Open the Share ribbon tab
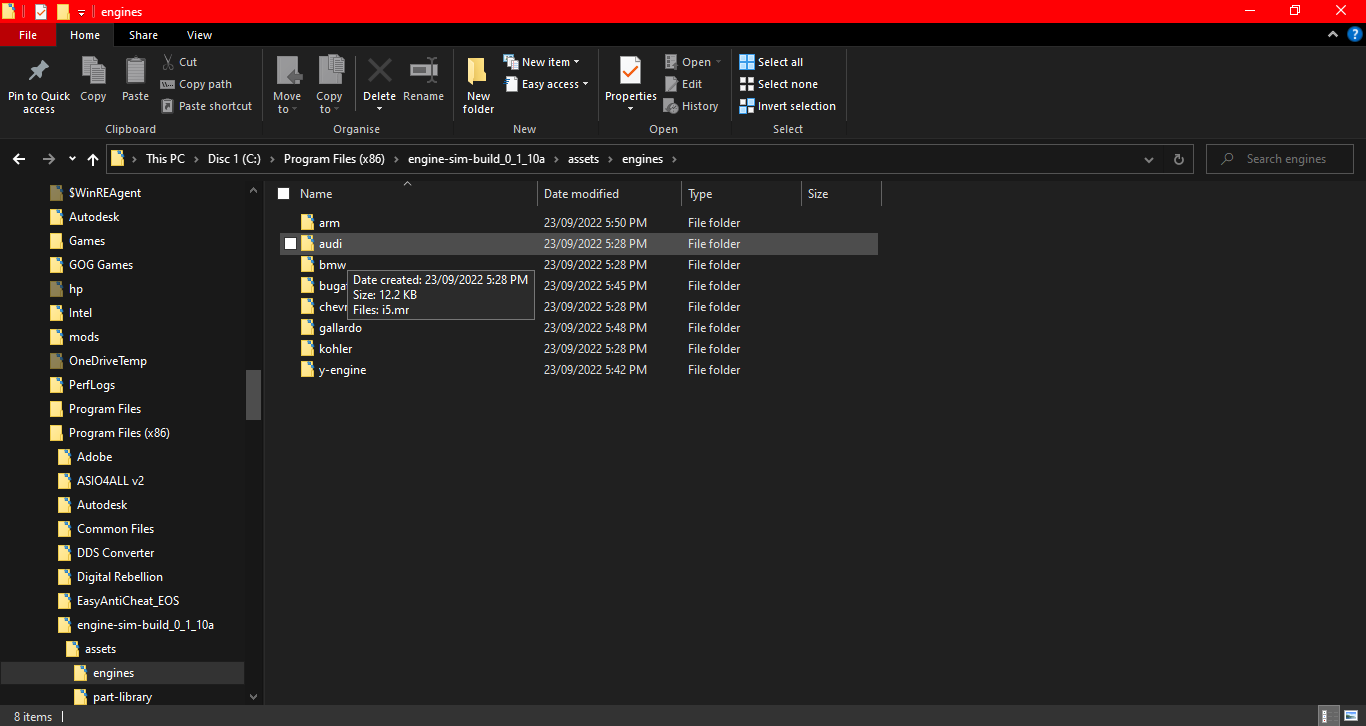1366x726 pixels. coord(143,34)
